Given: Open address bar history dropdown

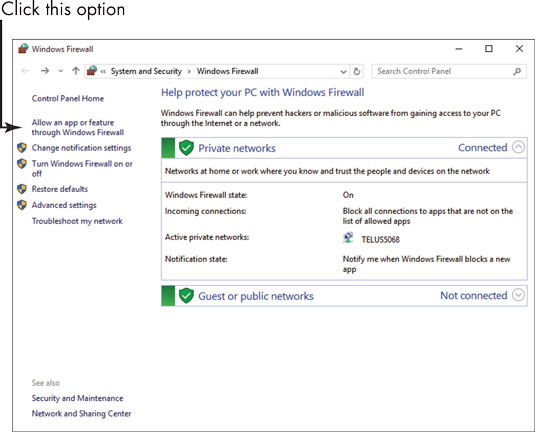Looking at the screenshot, I should pos(344,72).
